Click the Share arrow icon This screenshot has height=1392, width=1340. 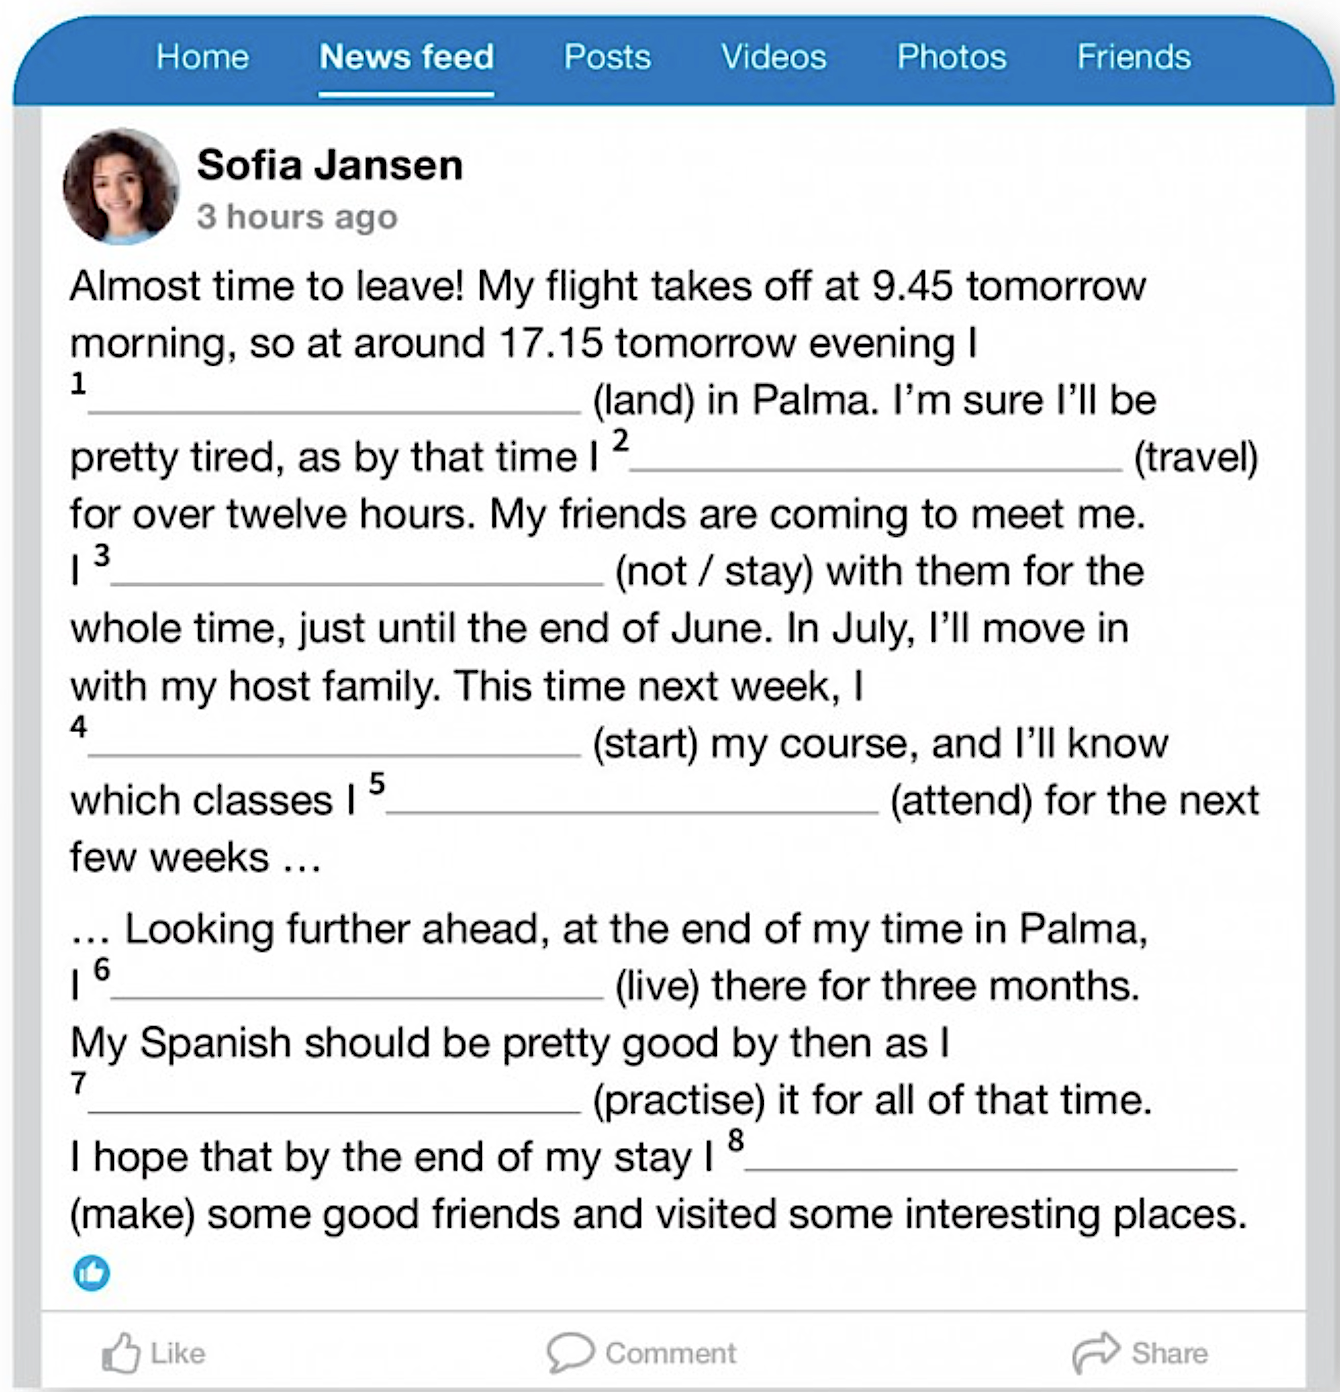coord(1096,1352)
